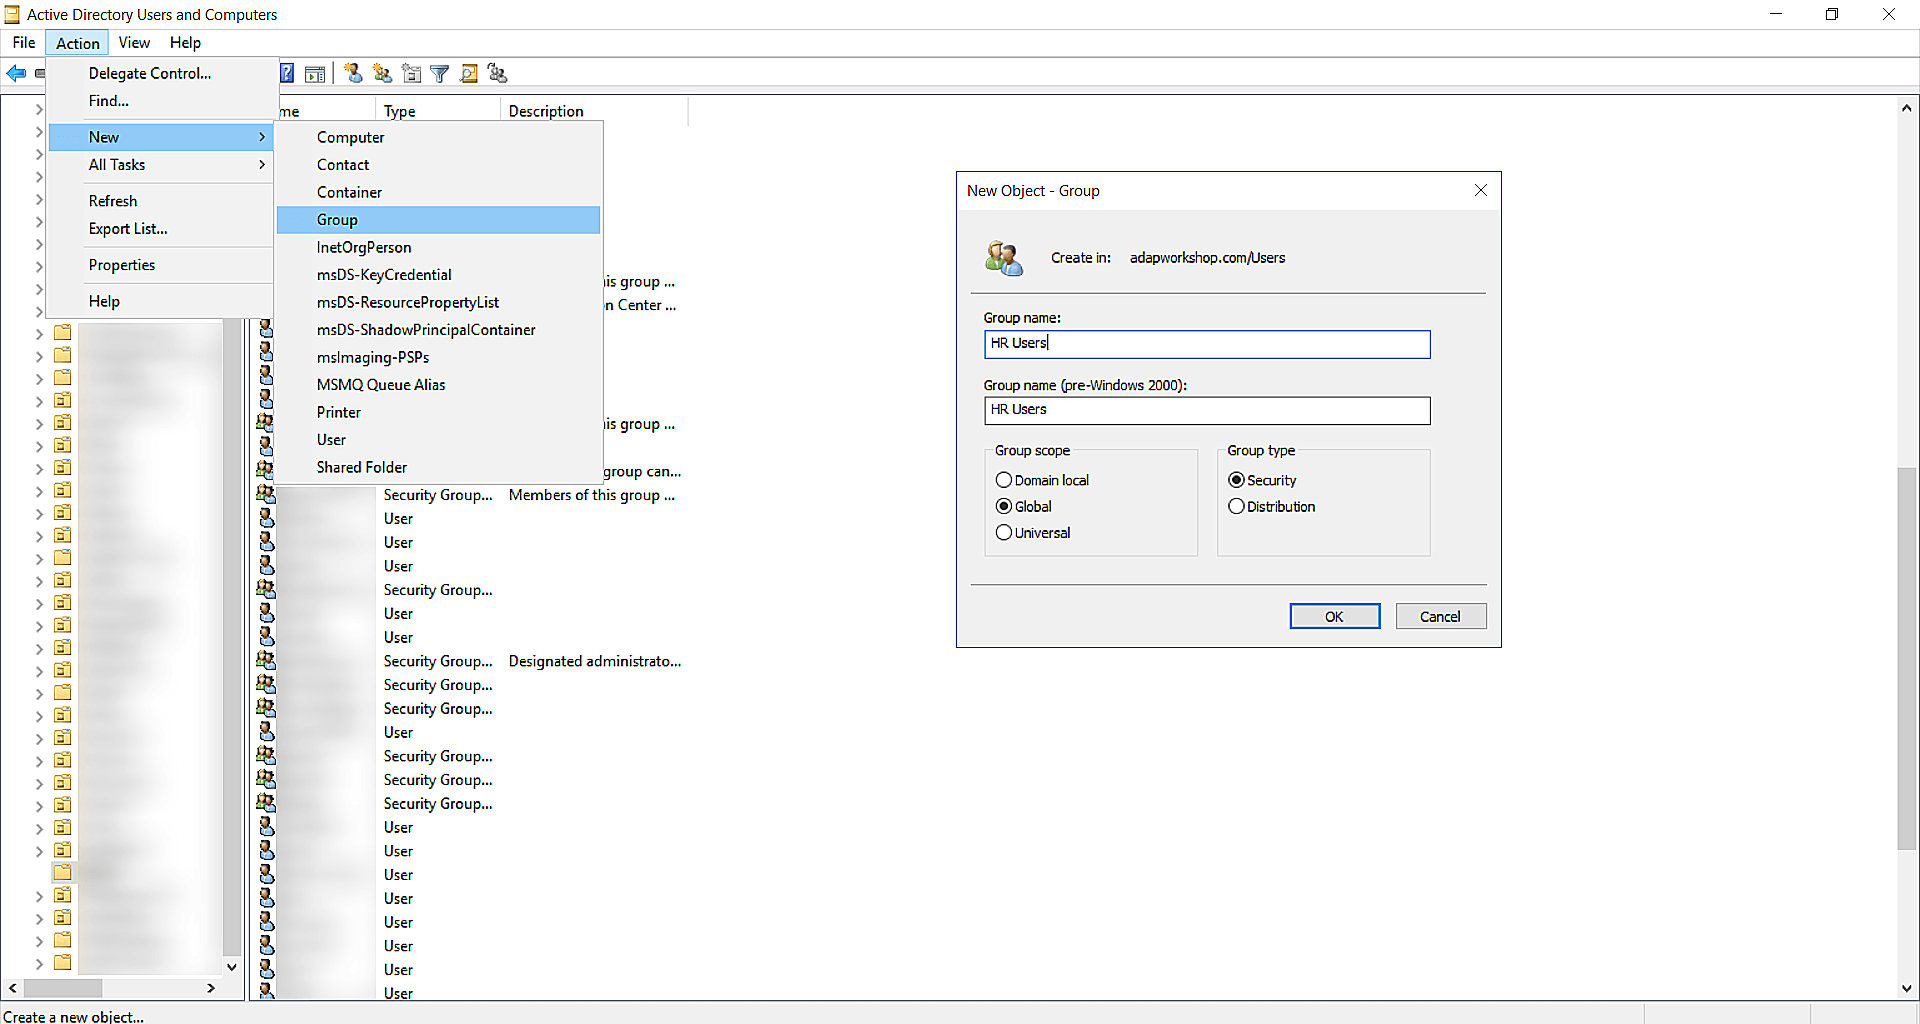
Task: Open the View menu
Action: coord(133,42)
